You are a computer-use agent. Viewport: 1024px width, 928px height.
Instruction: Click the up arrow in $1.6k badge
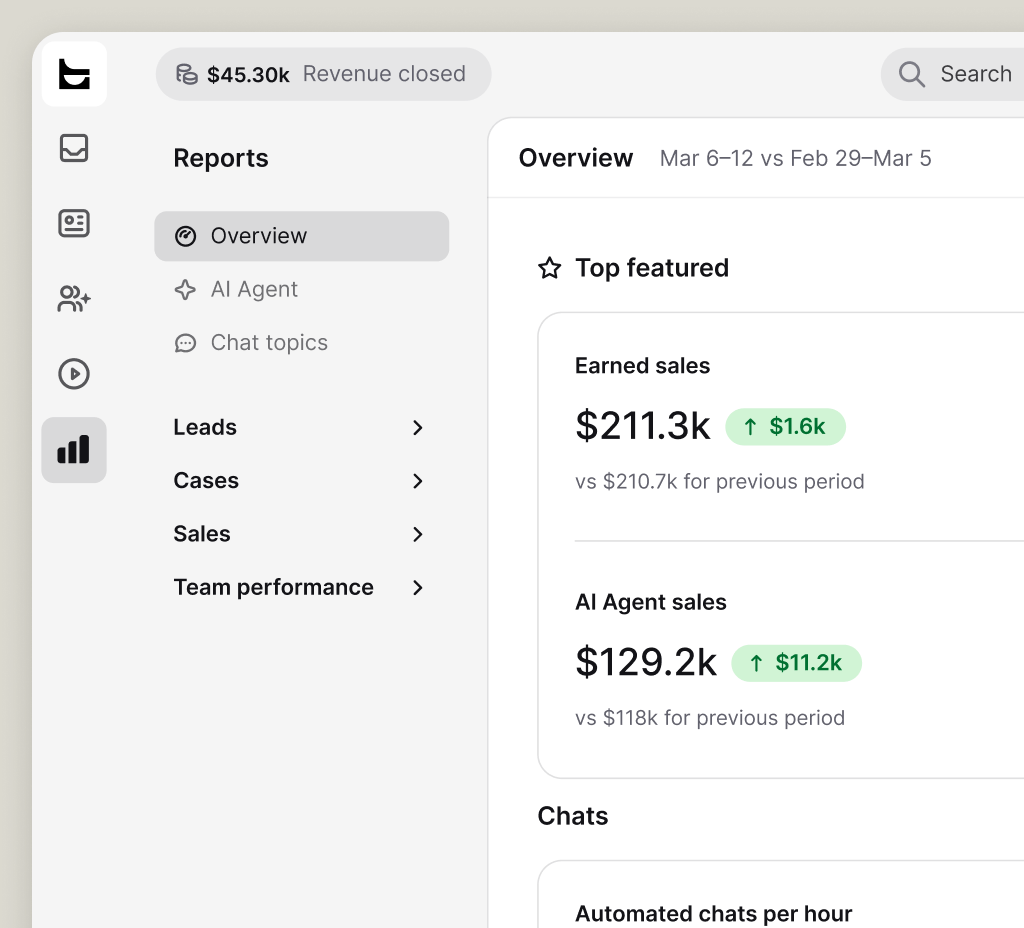click(750, 426)
